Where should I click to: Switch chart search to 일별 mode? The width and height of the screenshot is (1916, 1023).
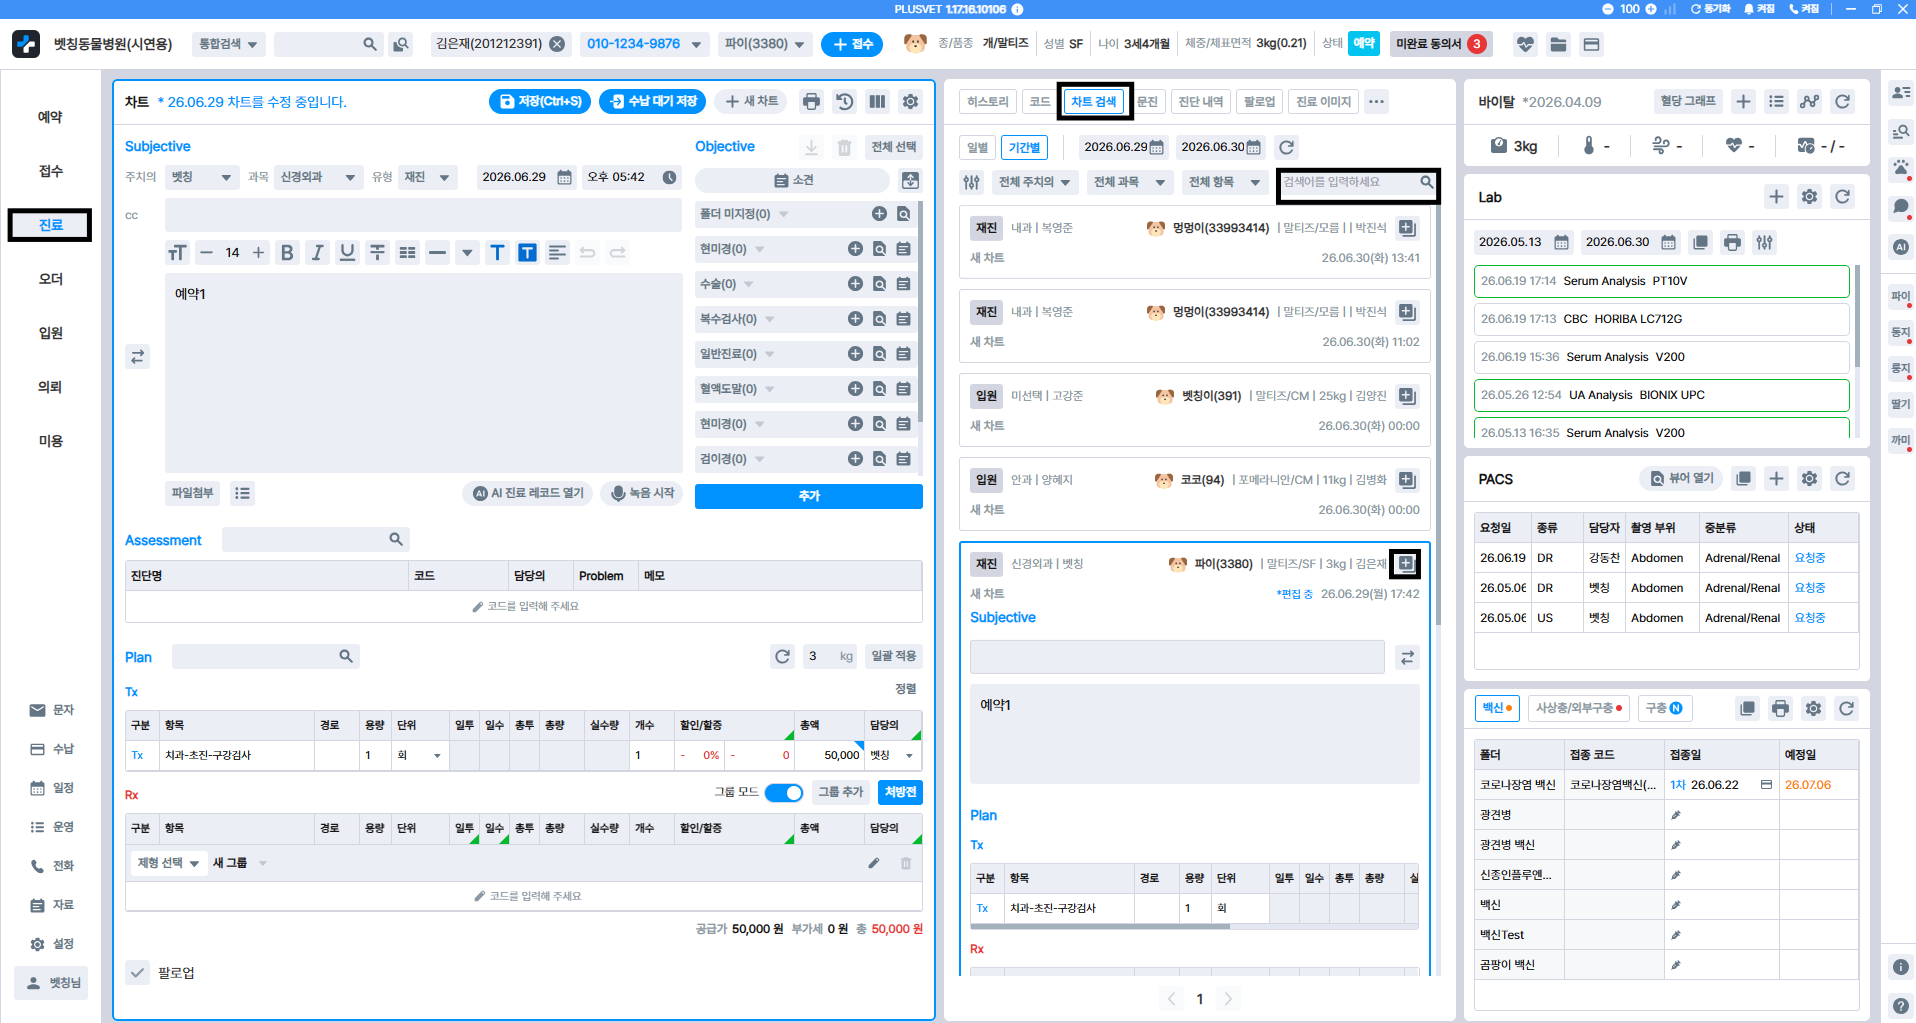[977, 147]
